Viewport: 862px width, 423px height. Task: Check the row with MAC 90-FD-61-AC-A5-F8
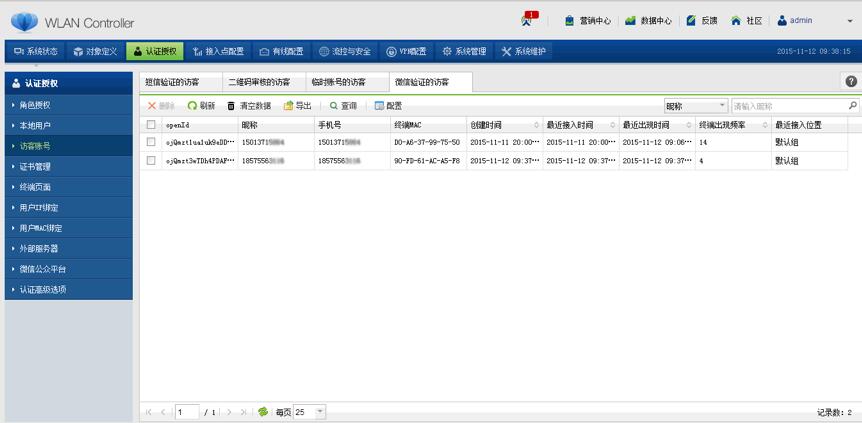151,160
